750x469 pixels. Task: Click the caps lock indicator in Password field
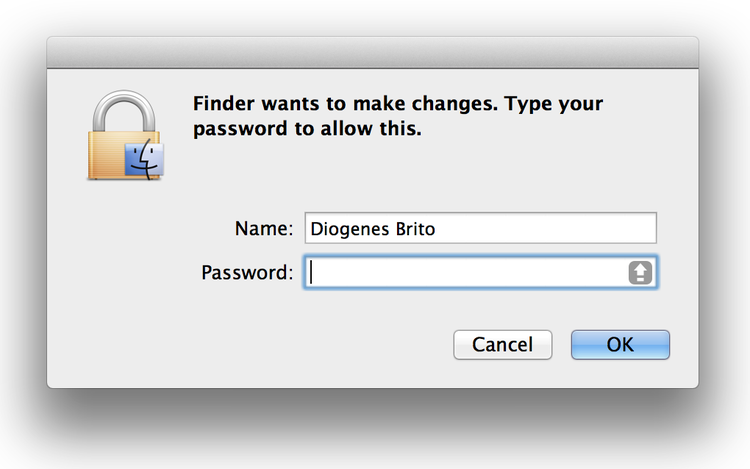click(640, 273)
